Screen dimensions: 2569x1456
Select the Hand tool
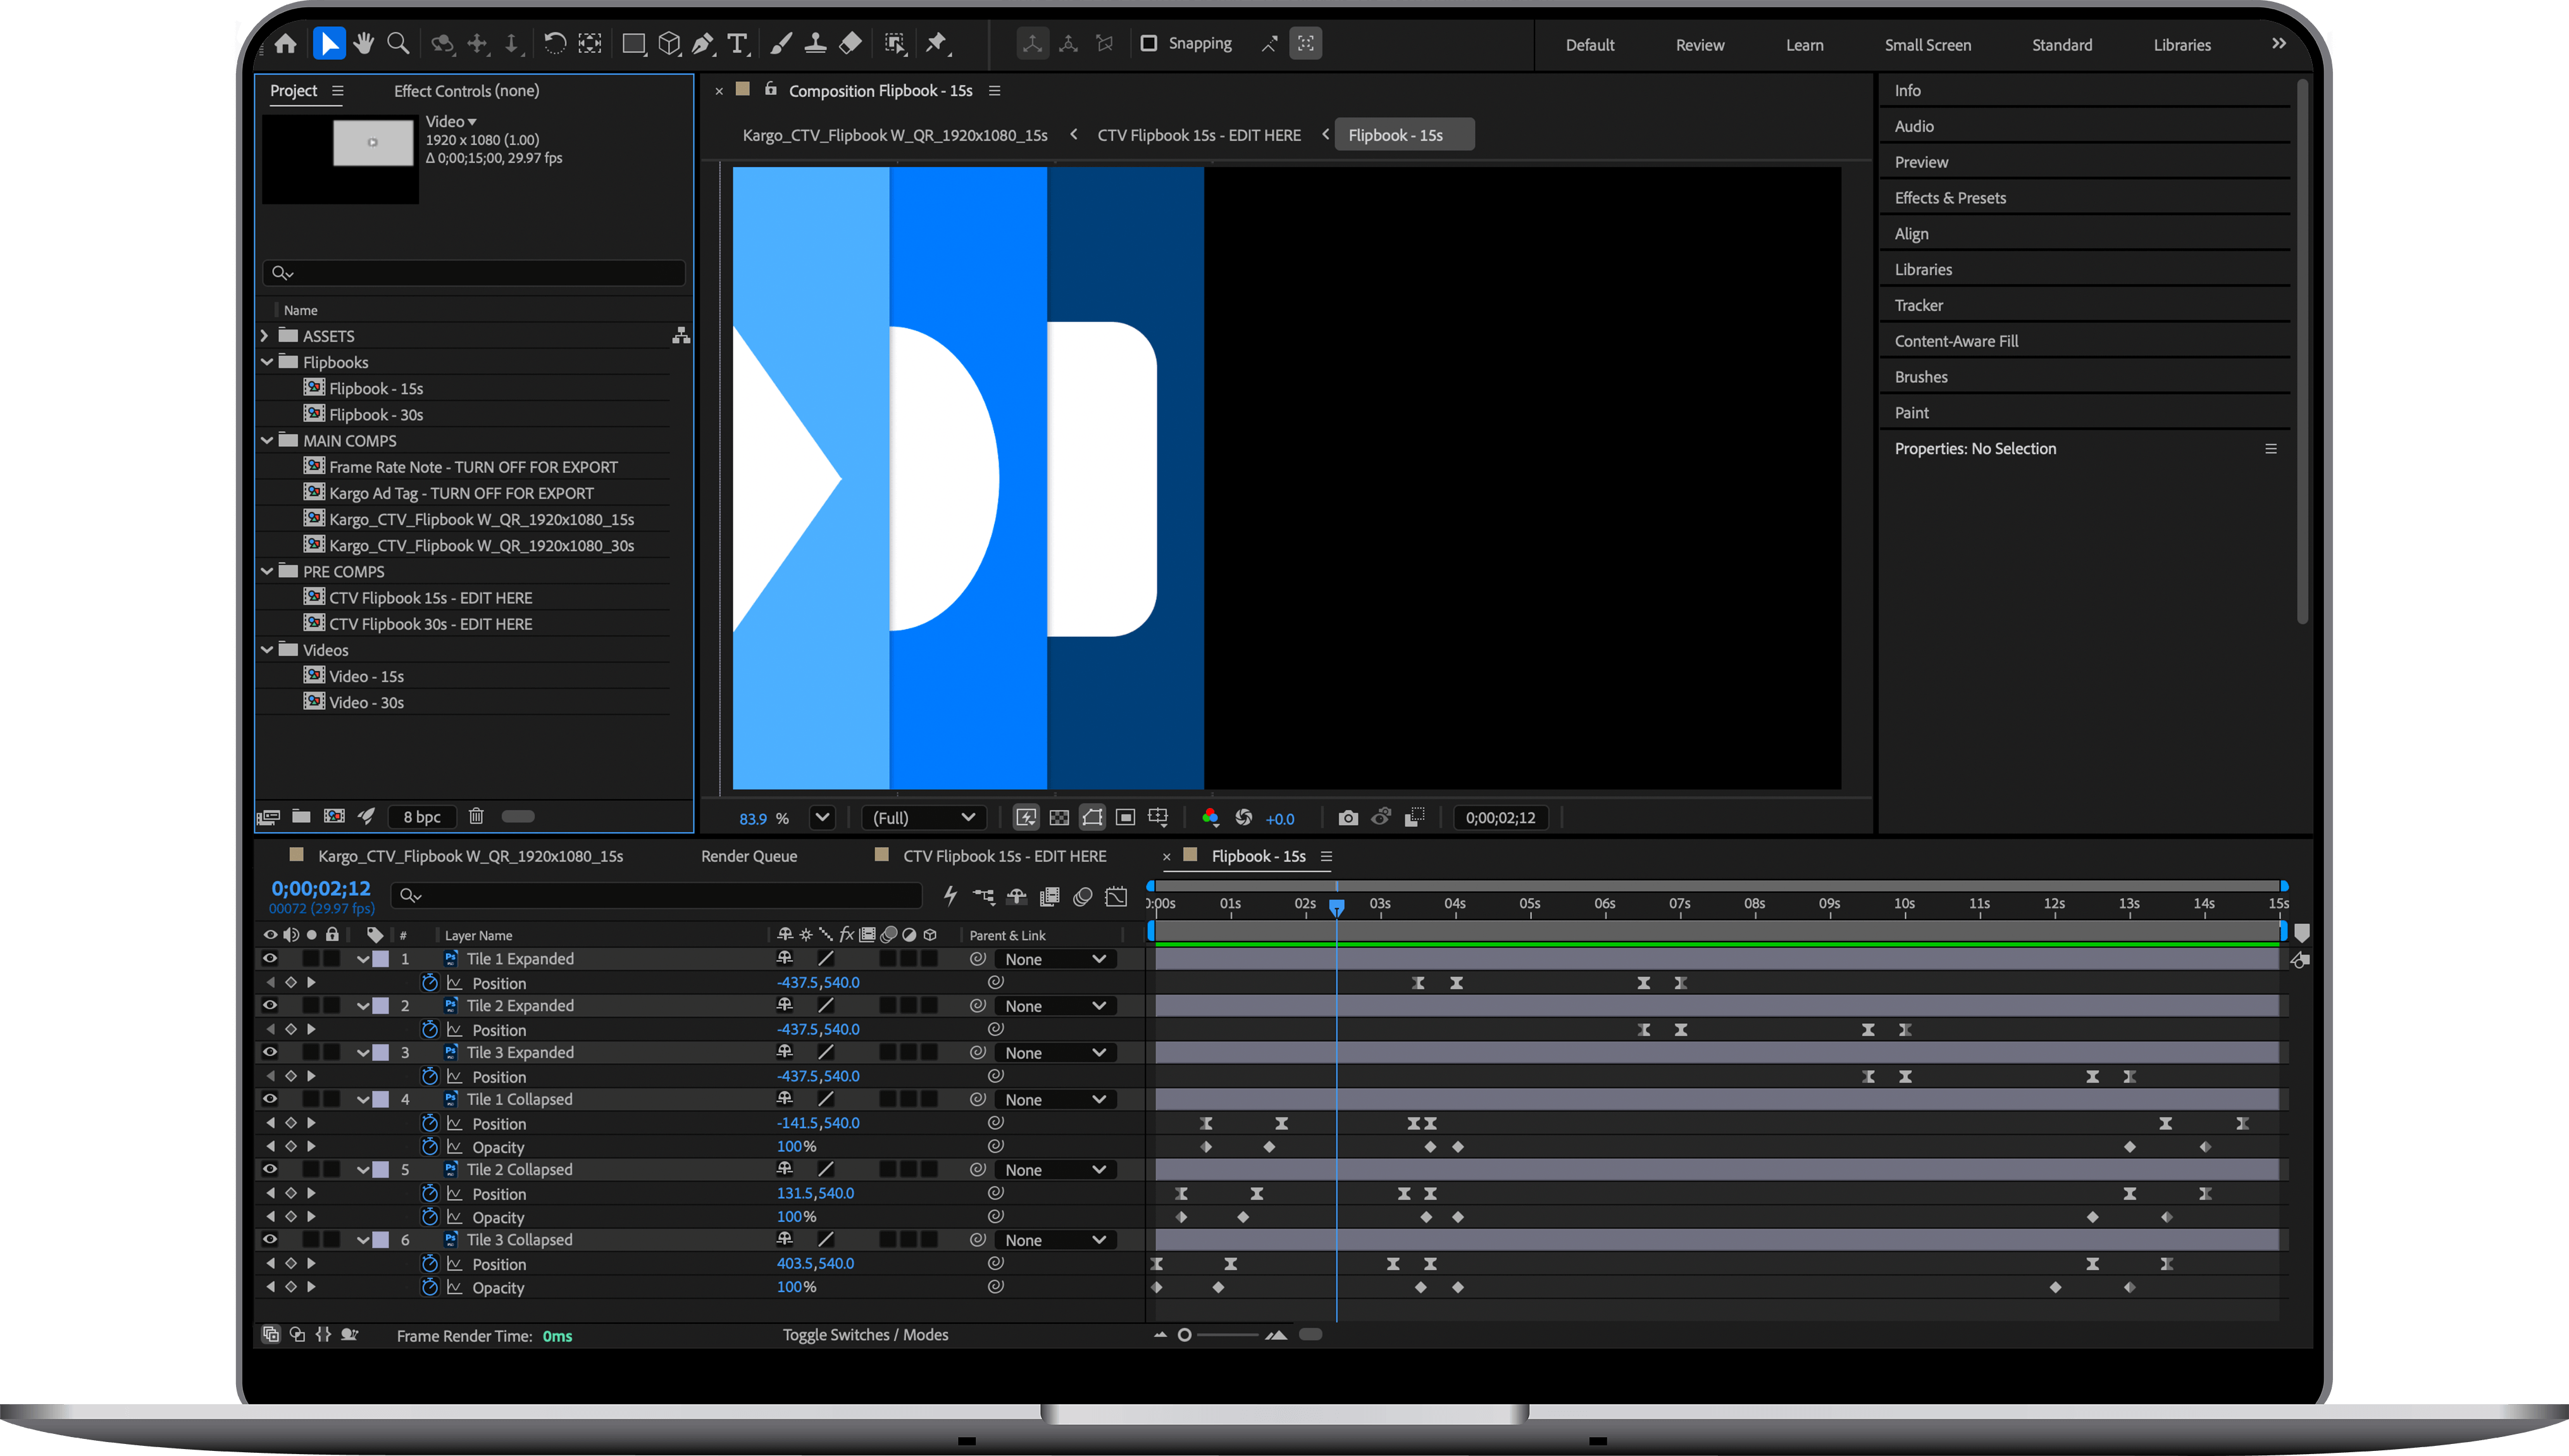pos(364,43)
